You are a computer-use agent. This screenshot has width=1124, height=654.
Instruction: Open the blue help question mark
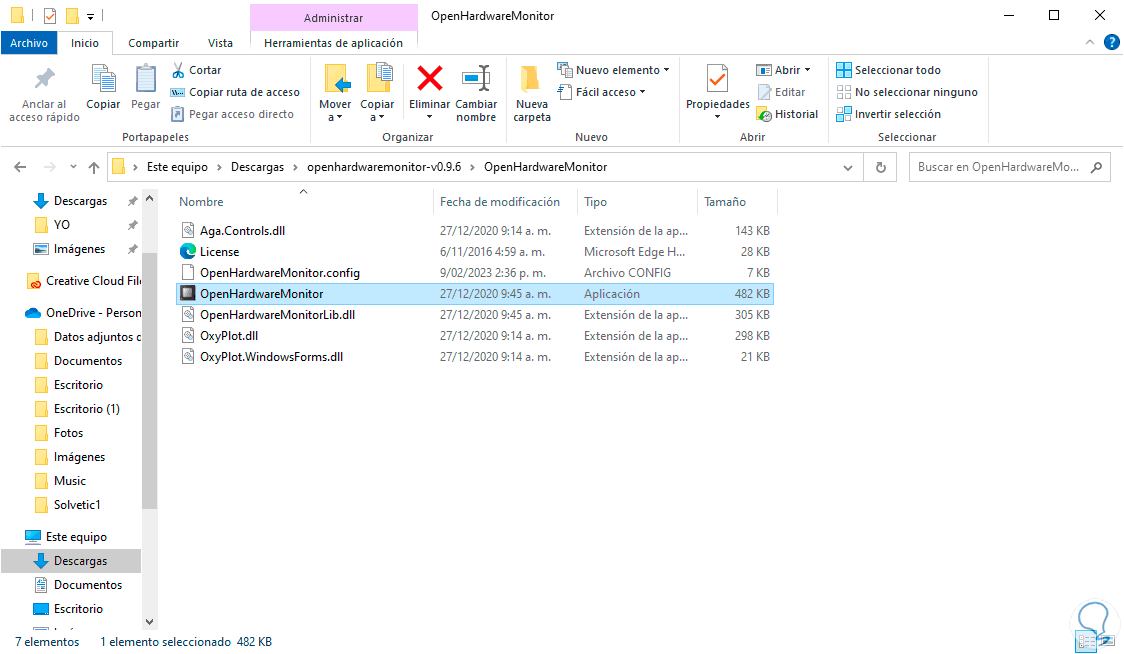(1111, 42)
